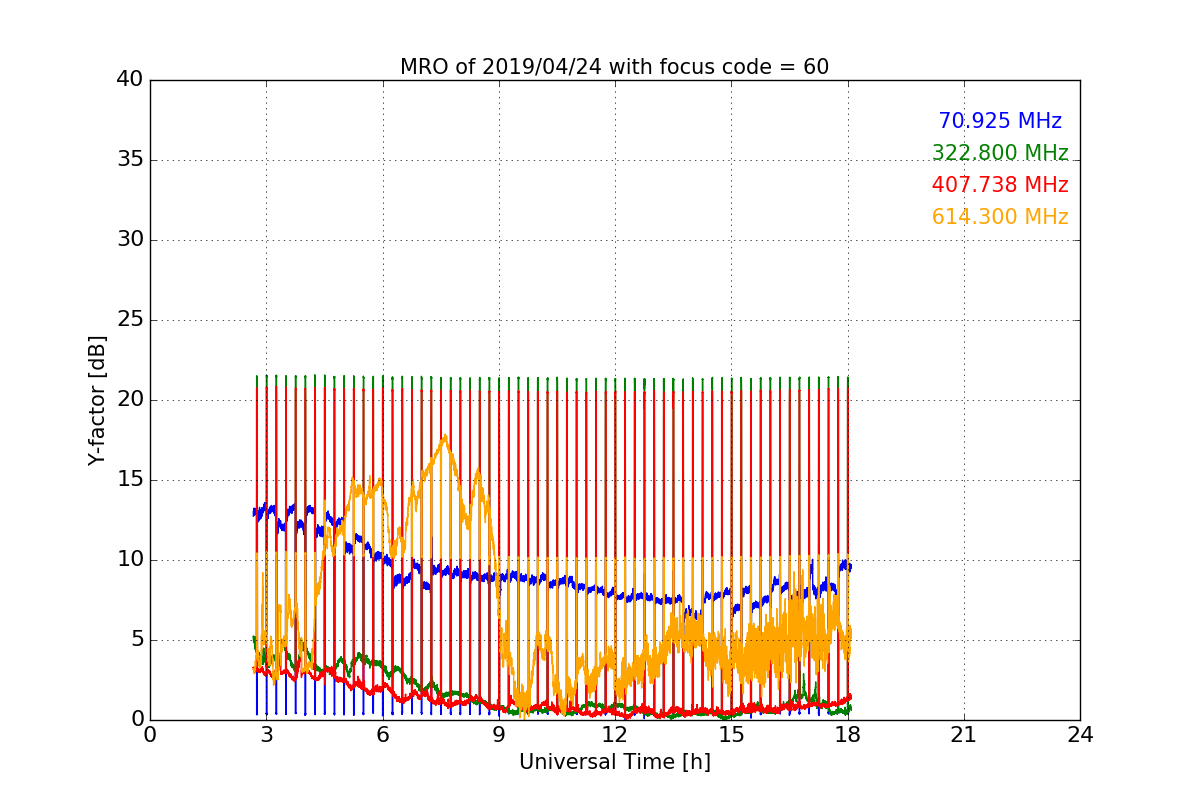Viewport: 1200px width, 800px height.
Task: Select the 407.738 MHz legend label
Action: coord(1000,185)
